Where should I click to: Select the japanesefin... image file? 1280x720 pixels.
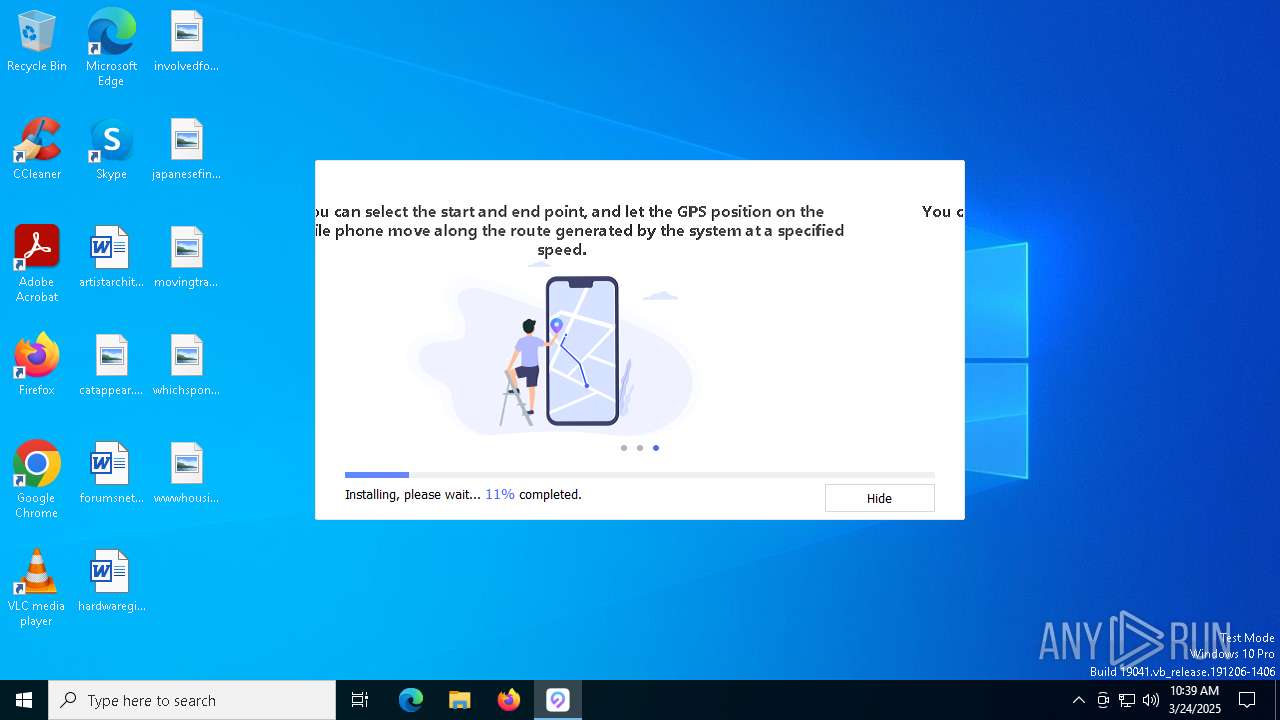point(187,150)
